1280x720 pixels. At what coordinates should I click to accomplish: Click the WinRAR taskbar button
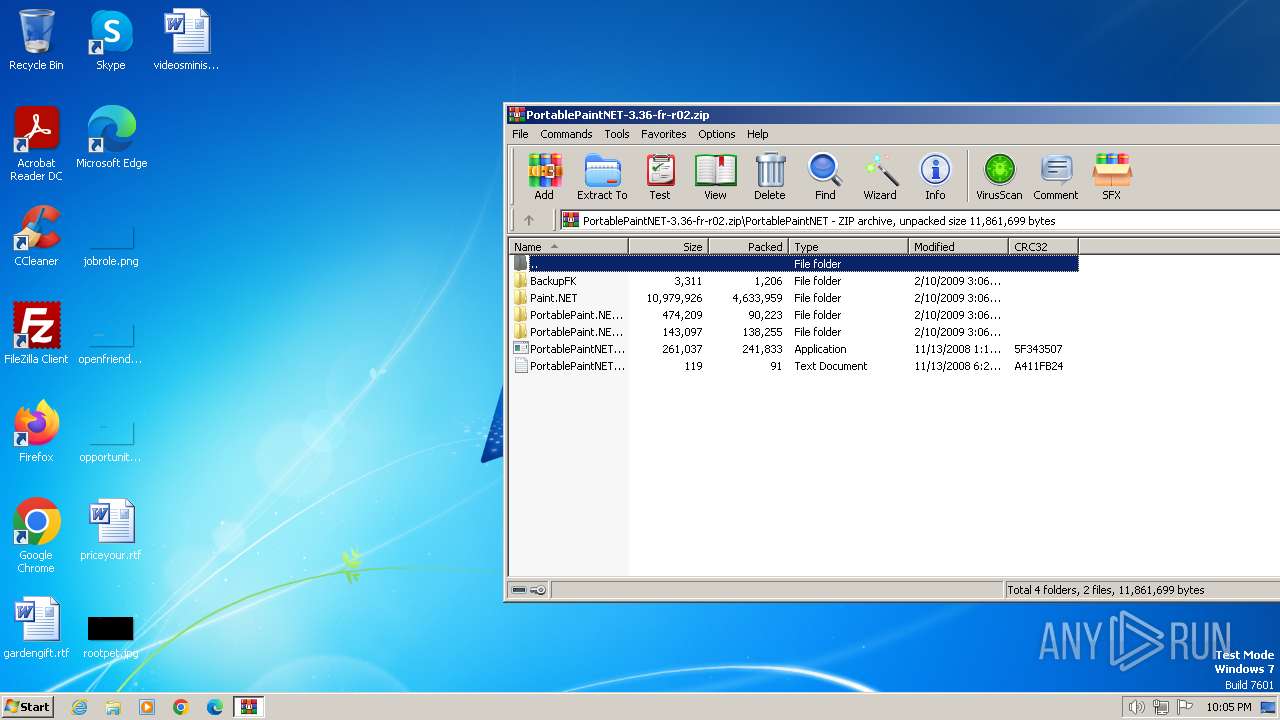pyautogui.click(x=249, y=707)
